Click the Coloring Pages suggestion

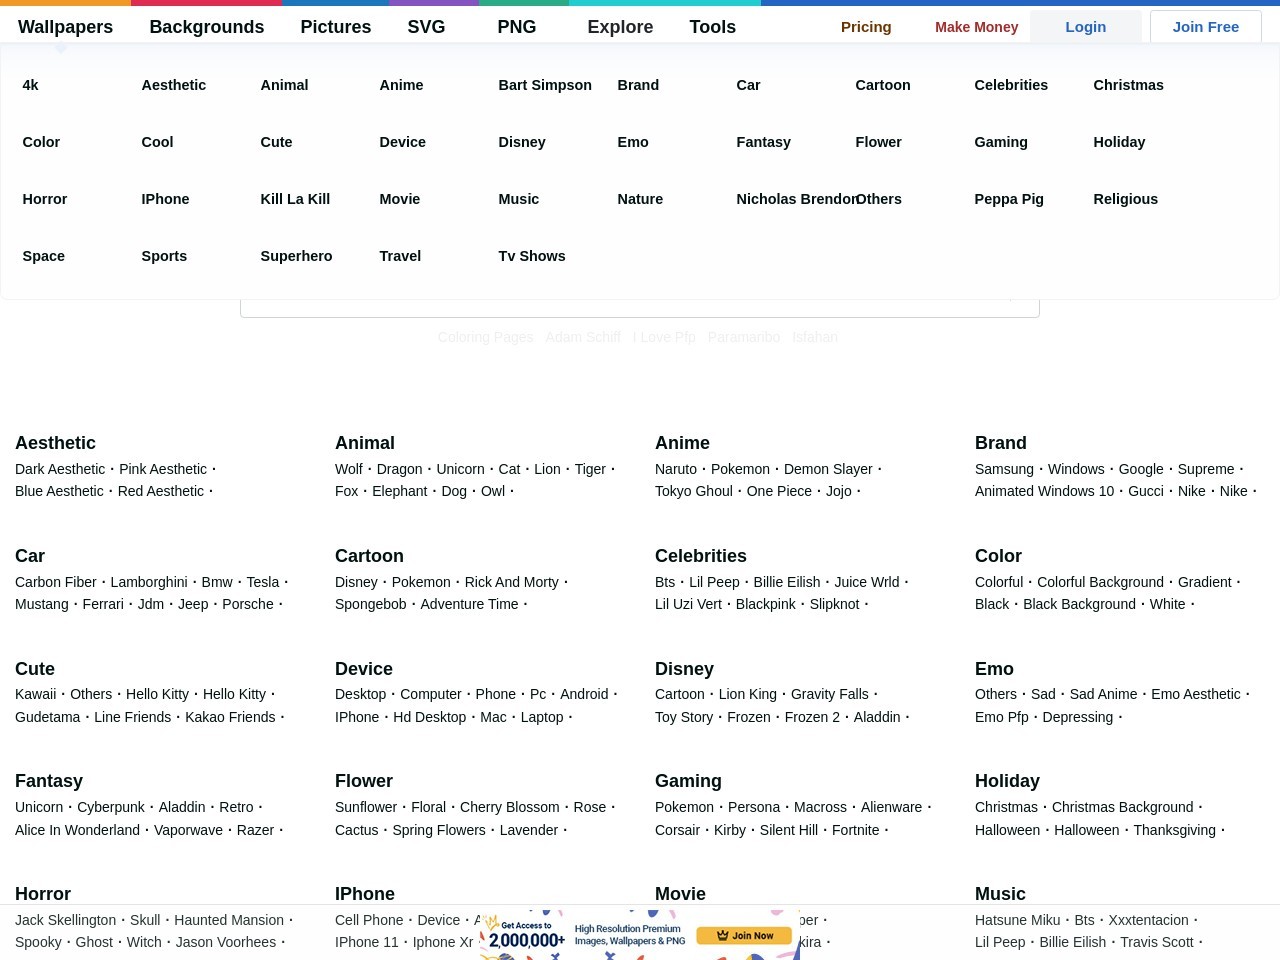pos(485,337)
